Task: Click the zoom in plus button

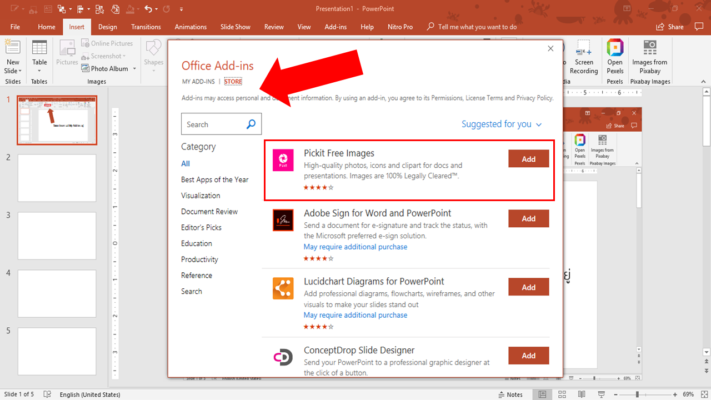Action: point(675,395)
